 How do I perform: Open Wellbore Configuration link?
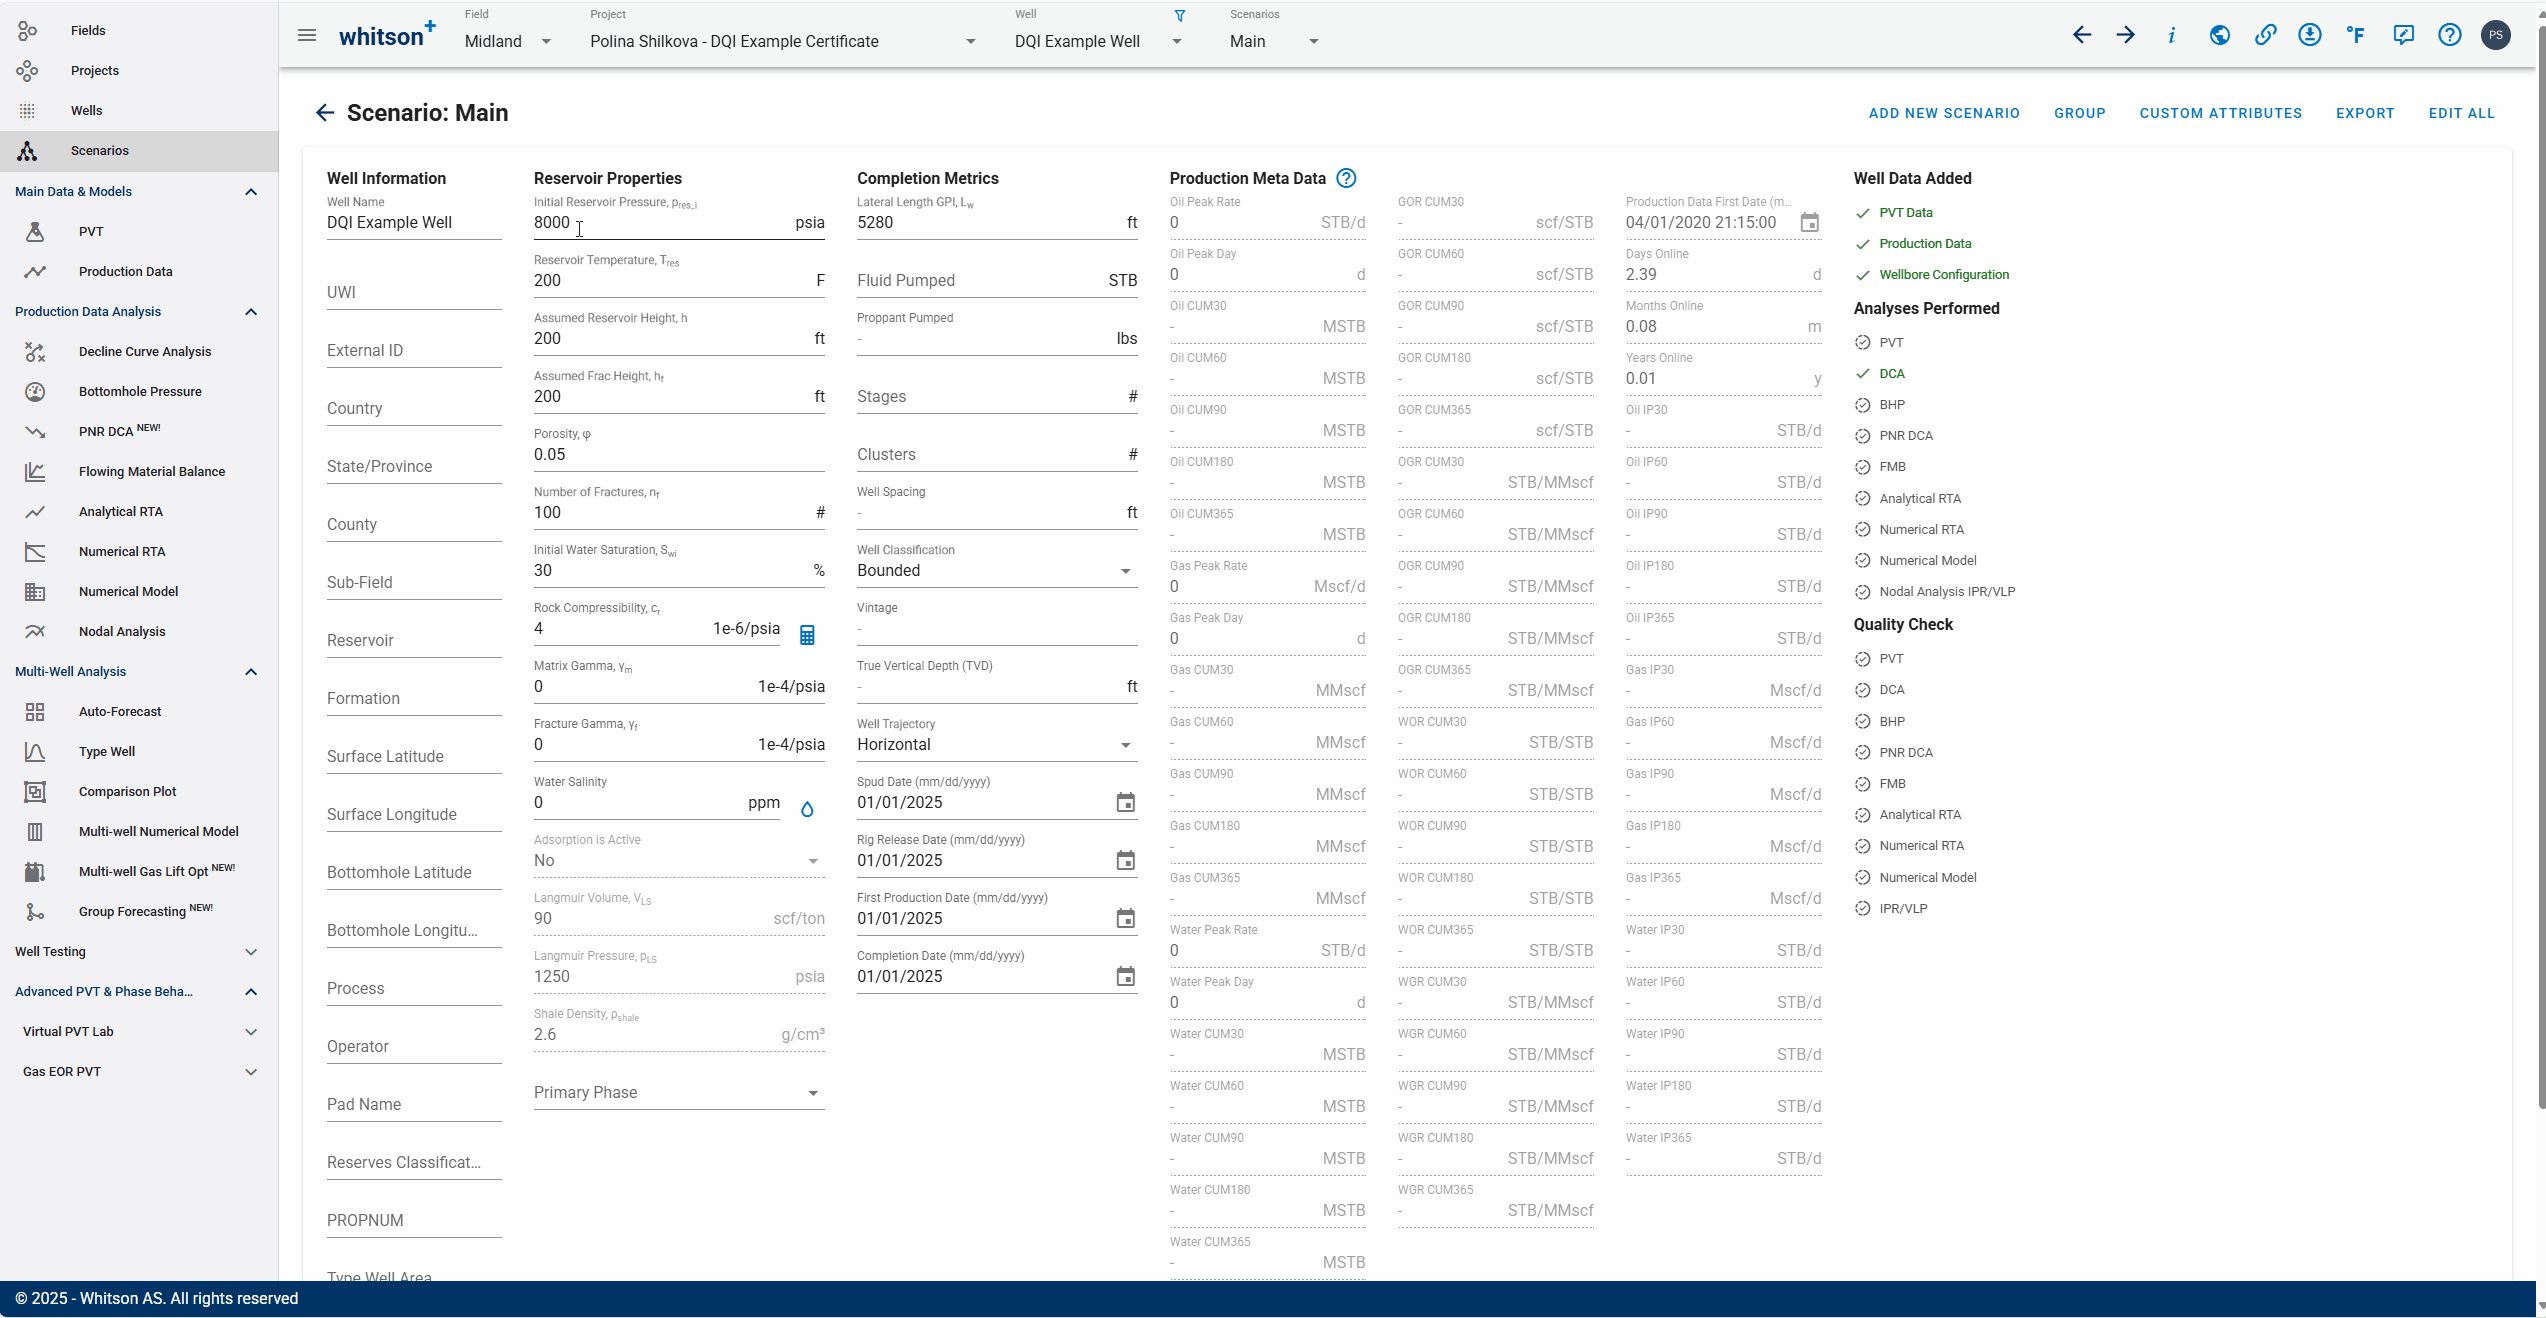[1944, 274]
